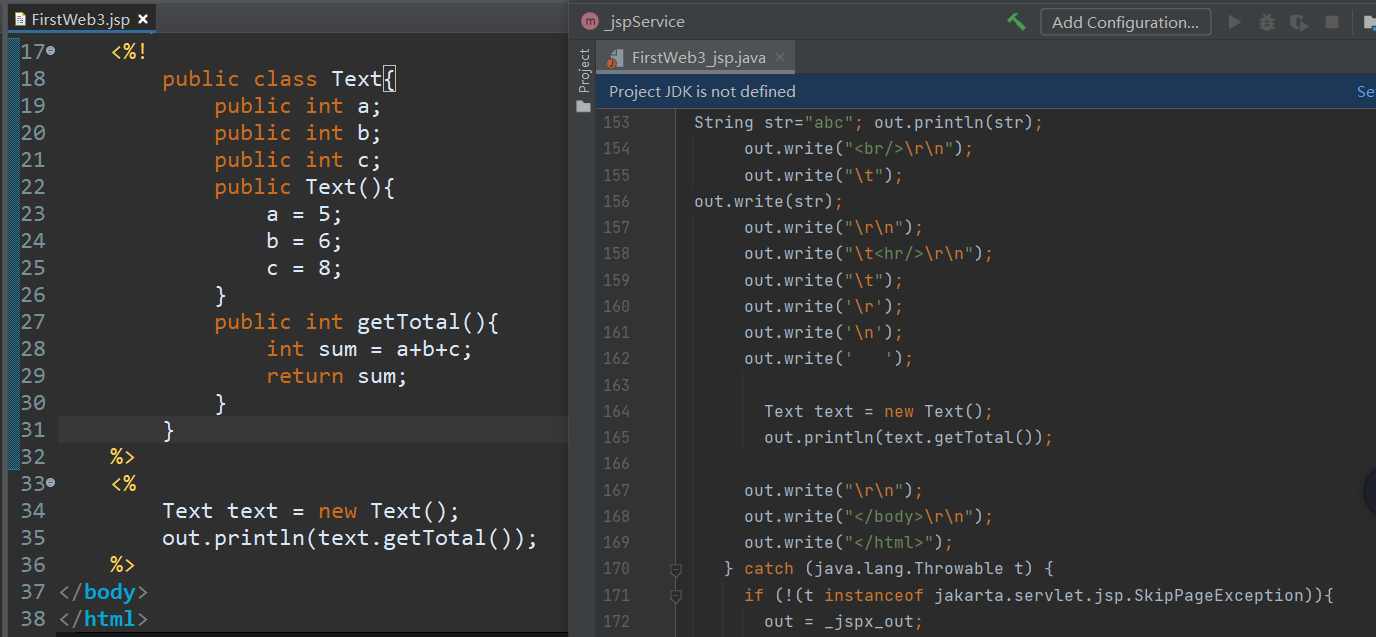Click 'out.println(text.getTotal());' on Java line 165
Image resolution: width=1376 pixels, height=637 pixels.
tap(909, 437)
